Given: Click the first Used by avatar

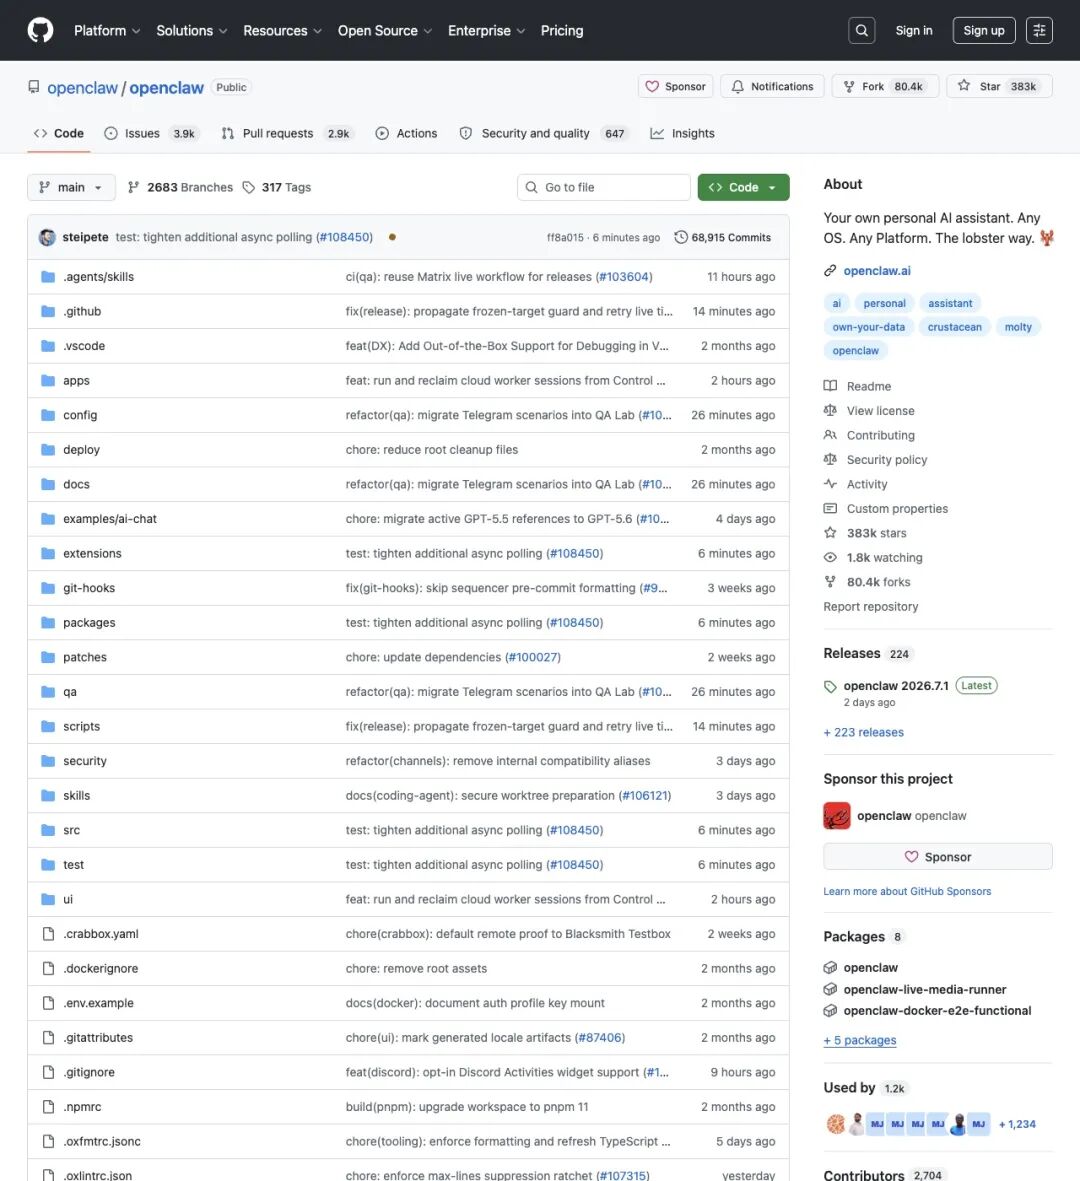Looking at the screenshot, I should [835, 1124].
